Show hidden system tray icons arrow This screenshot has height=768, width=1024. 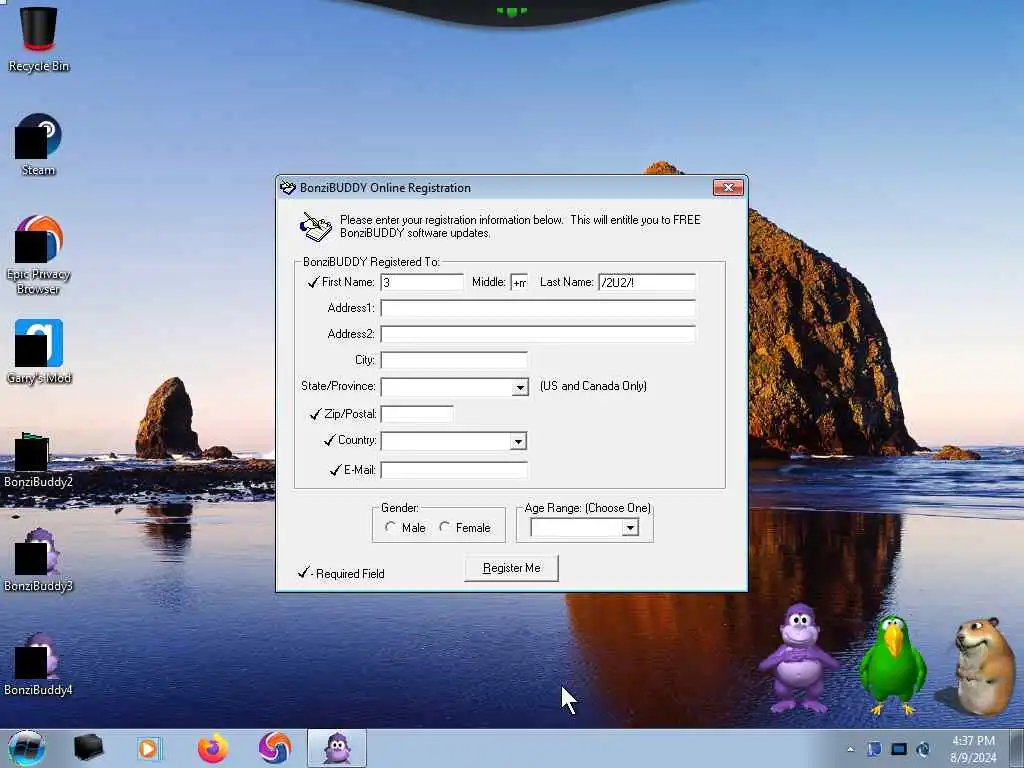pyautogui.click(x=850, y=749)
